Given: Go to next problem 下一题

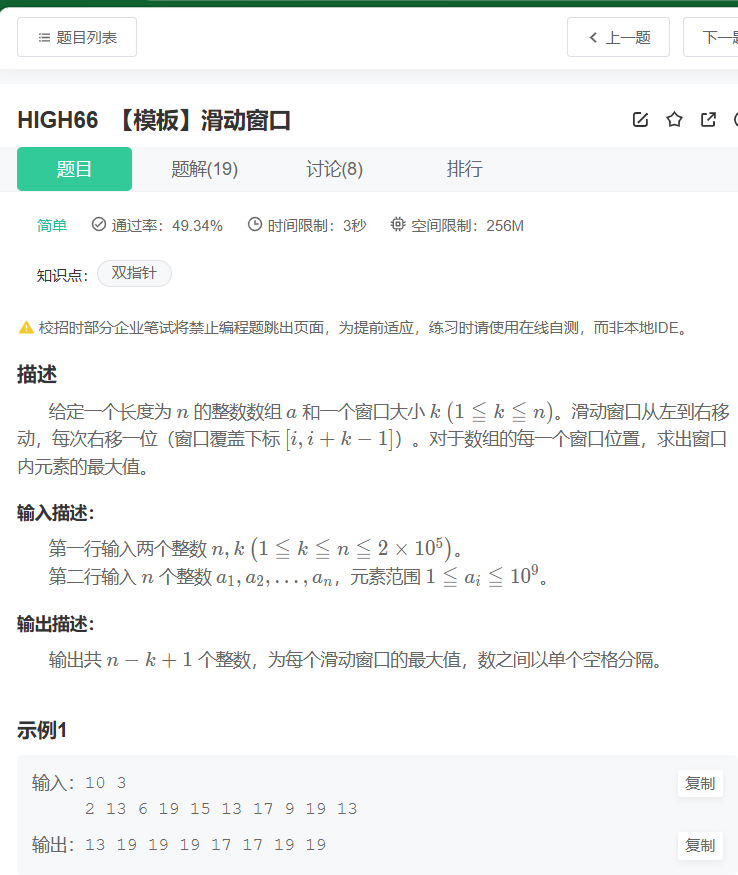Looking at the screenshot, I should (711, 37).
